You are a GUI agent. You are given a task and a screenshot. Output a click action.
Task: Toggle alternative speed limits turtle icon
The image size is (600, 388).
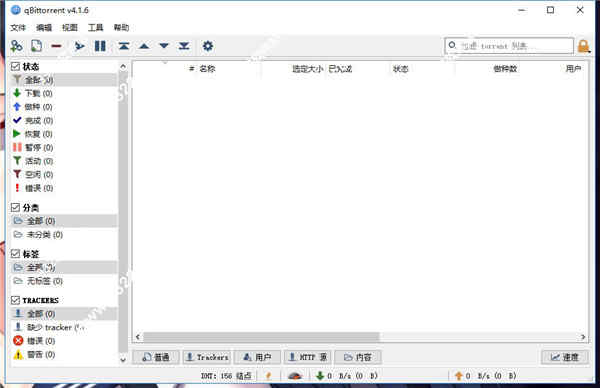coord(294,376)
